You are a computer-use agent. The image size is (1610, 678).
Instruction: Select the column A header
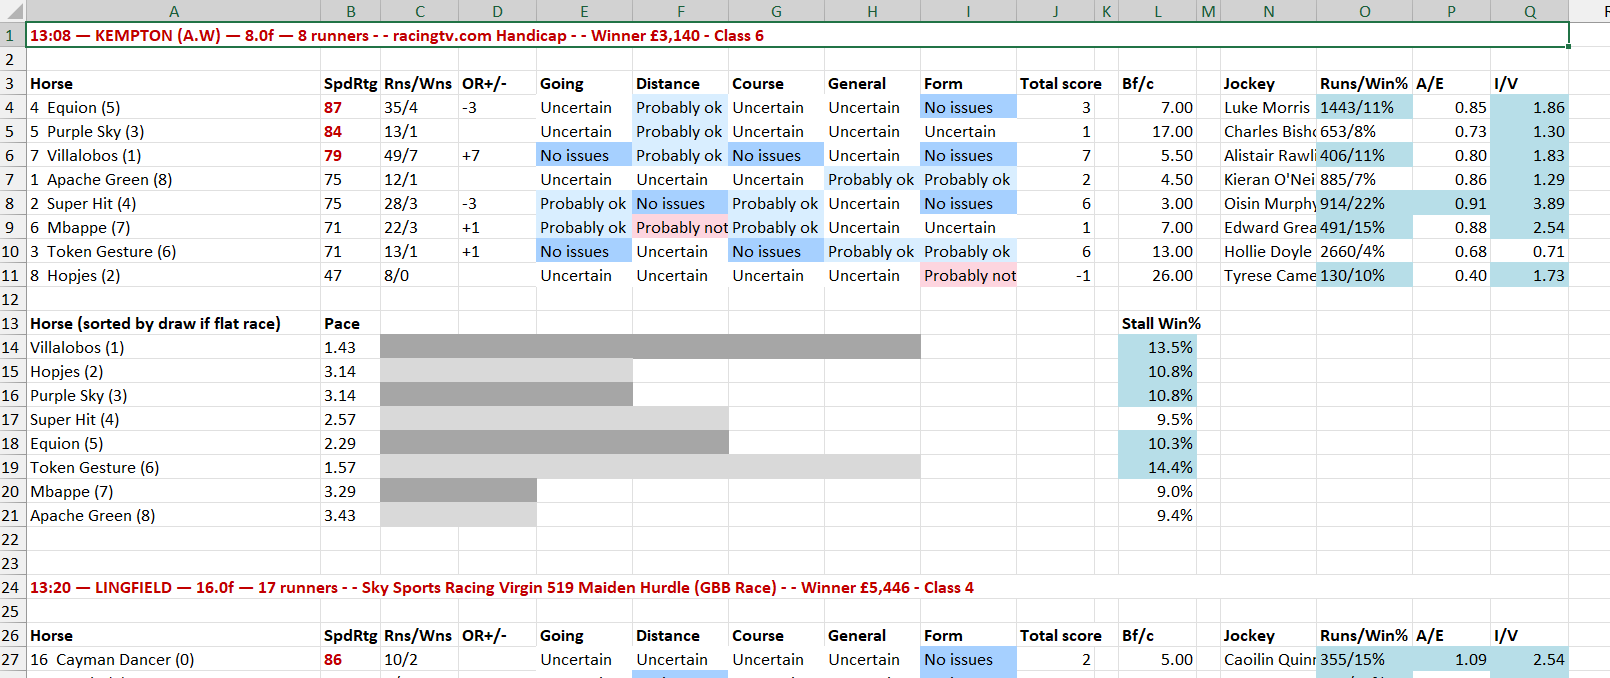click(x=173, y=12)
